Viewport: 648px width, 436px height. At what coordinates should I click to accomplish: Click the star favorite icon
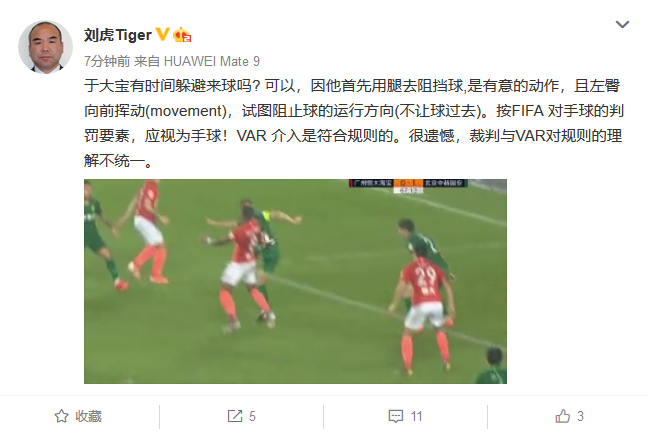tap(62, 416)
